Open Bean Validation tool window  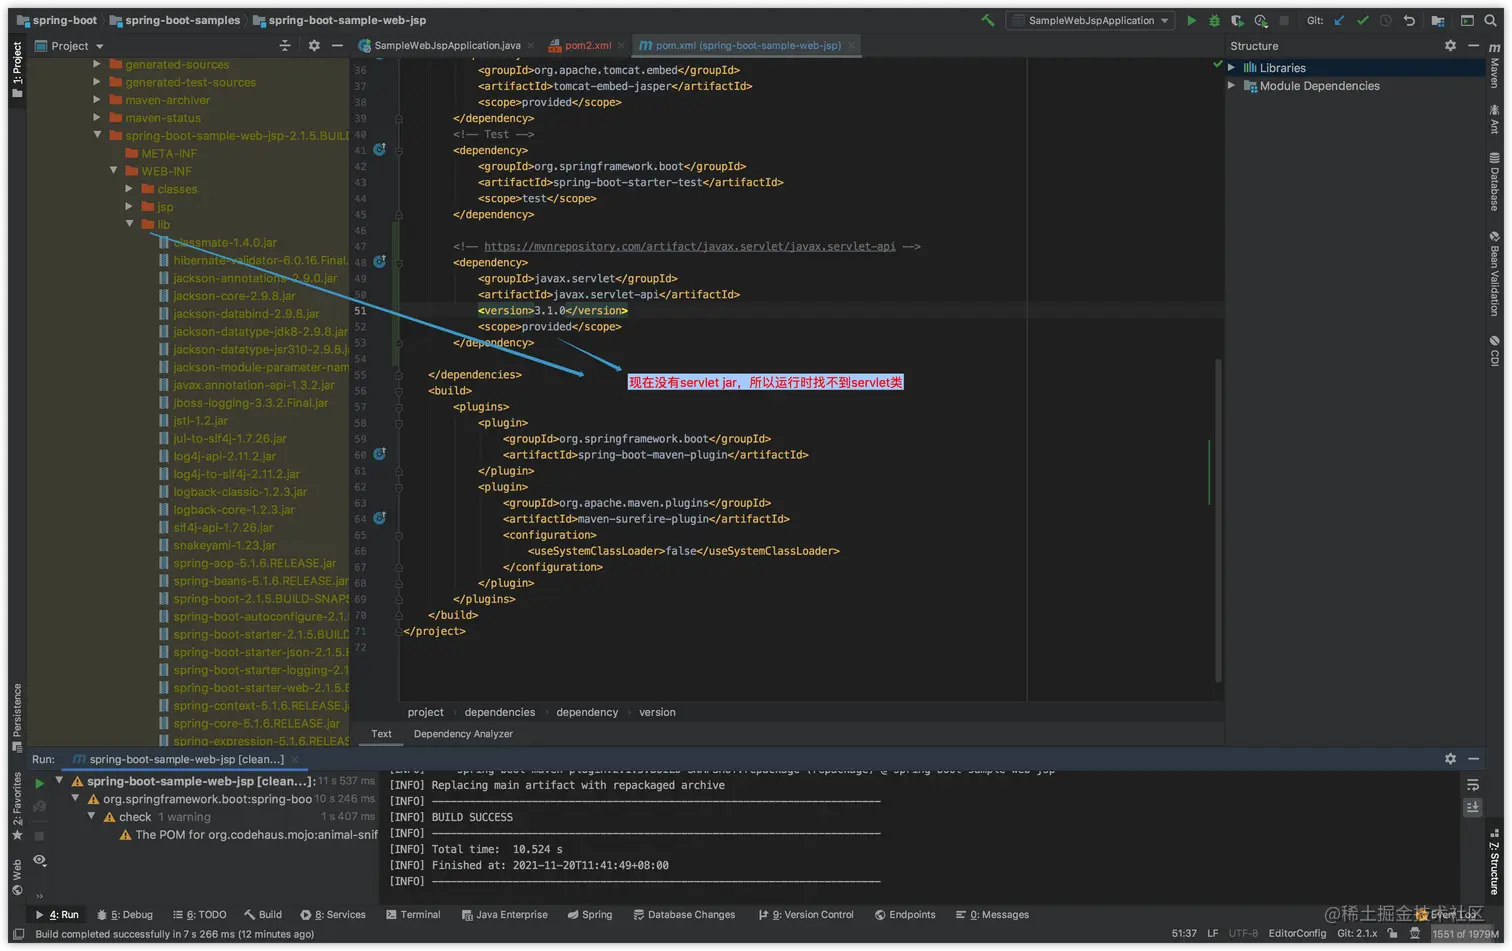(x=1495, y=273)
